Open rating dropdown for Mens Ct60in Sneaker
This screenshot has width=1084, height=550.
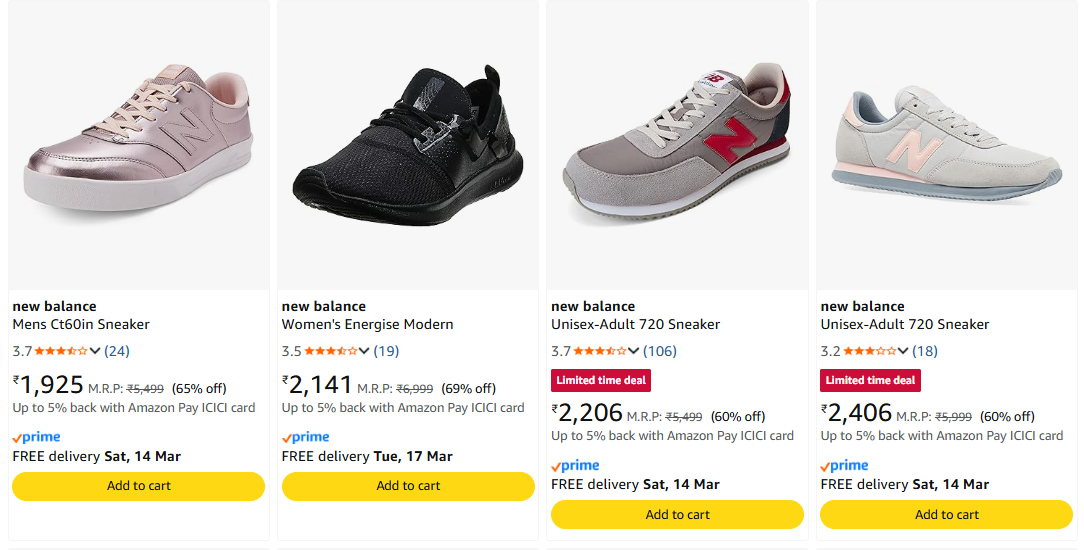tap(95, 351)
